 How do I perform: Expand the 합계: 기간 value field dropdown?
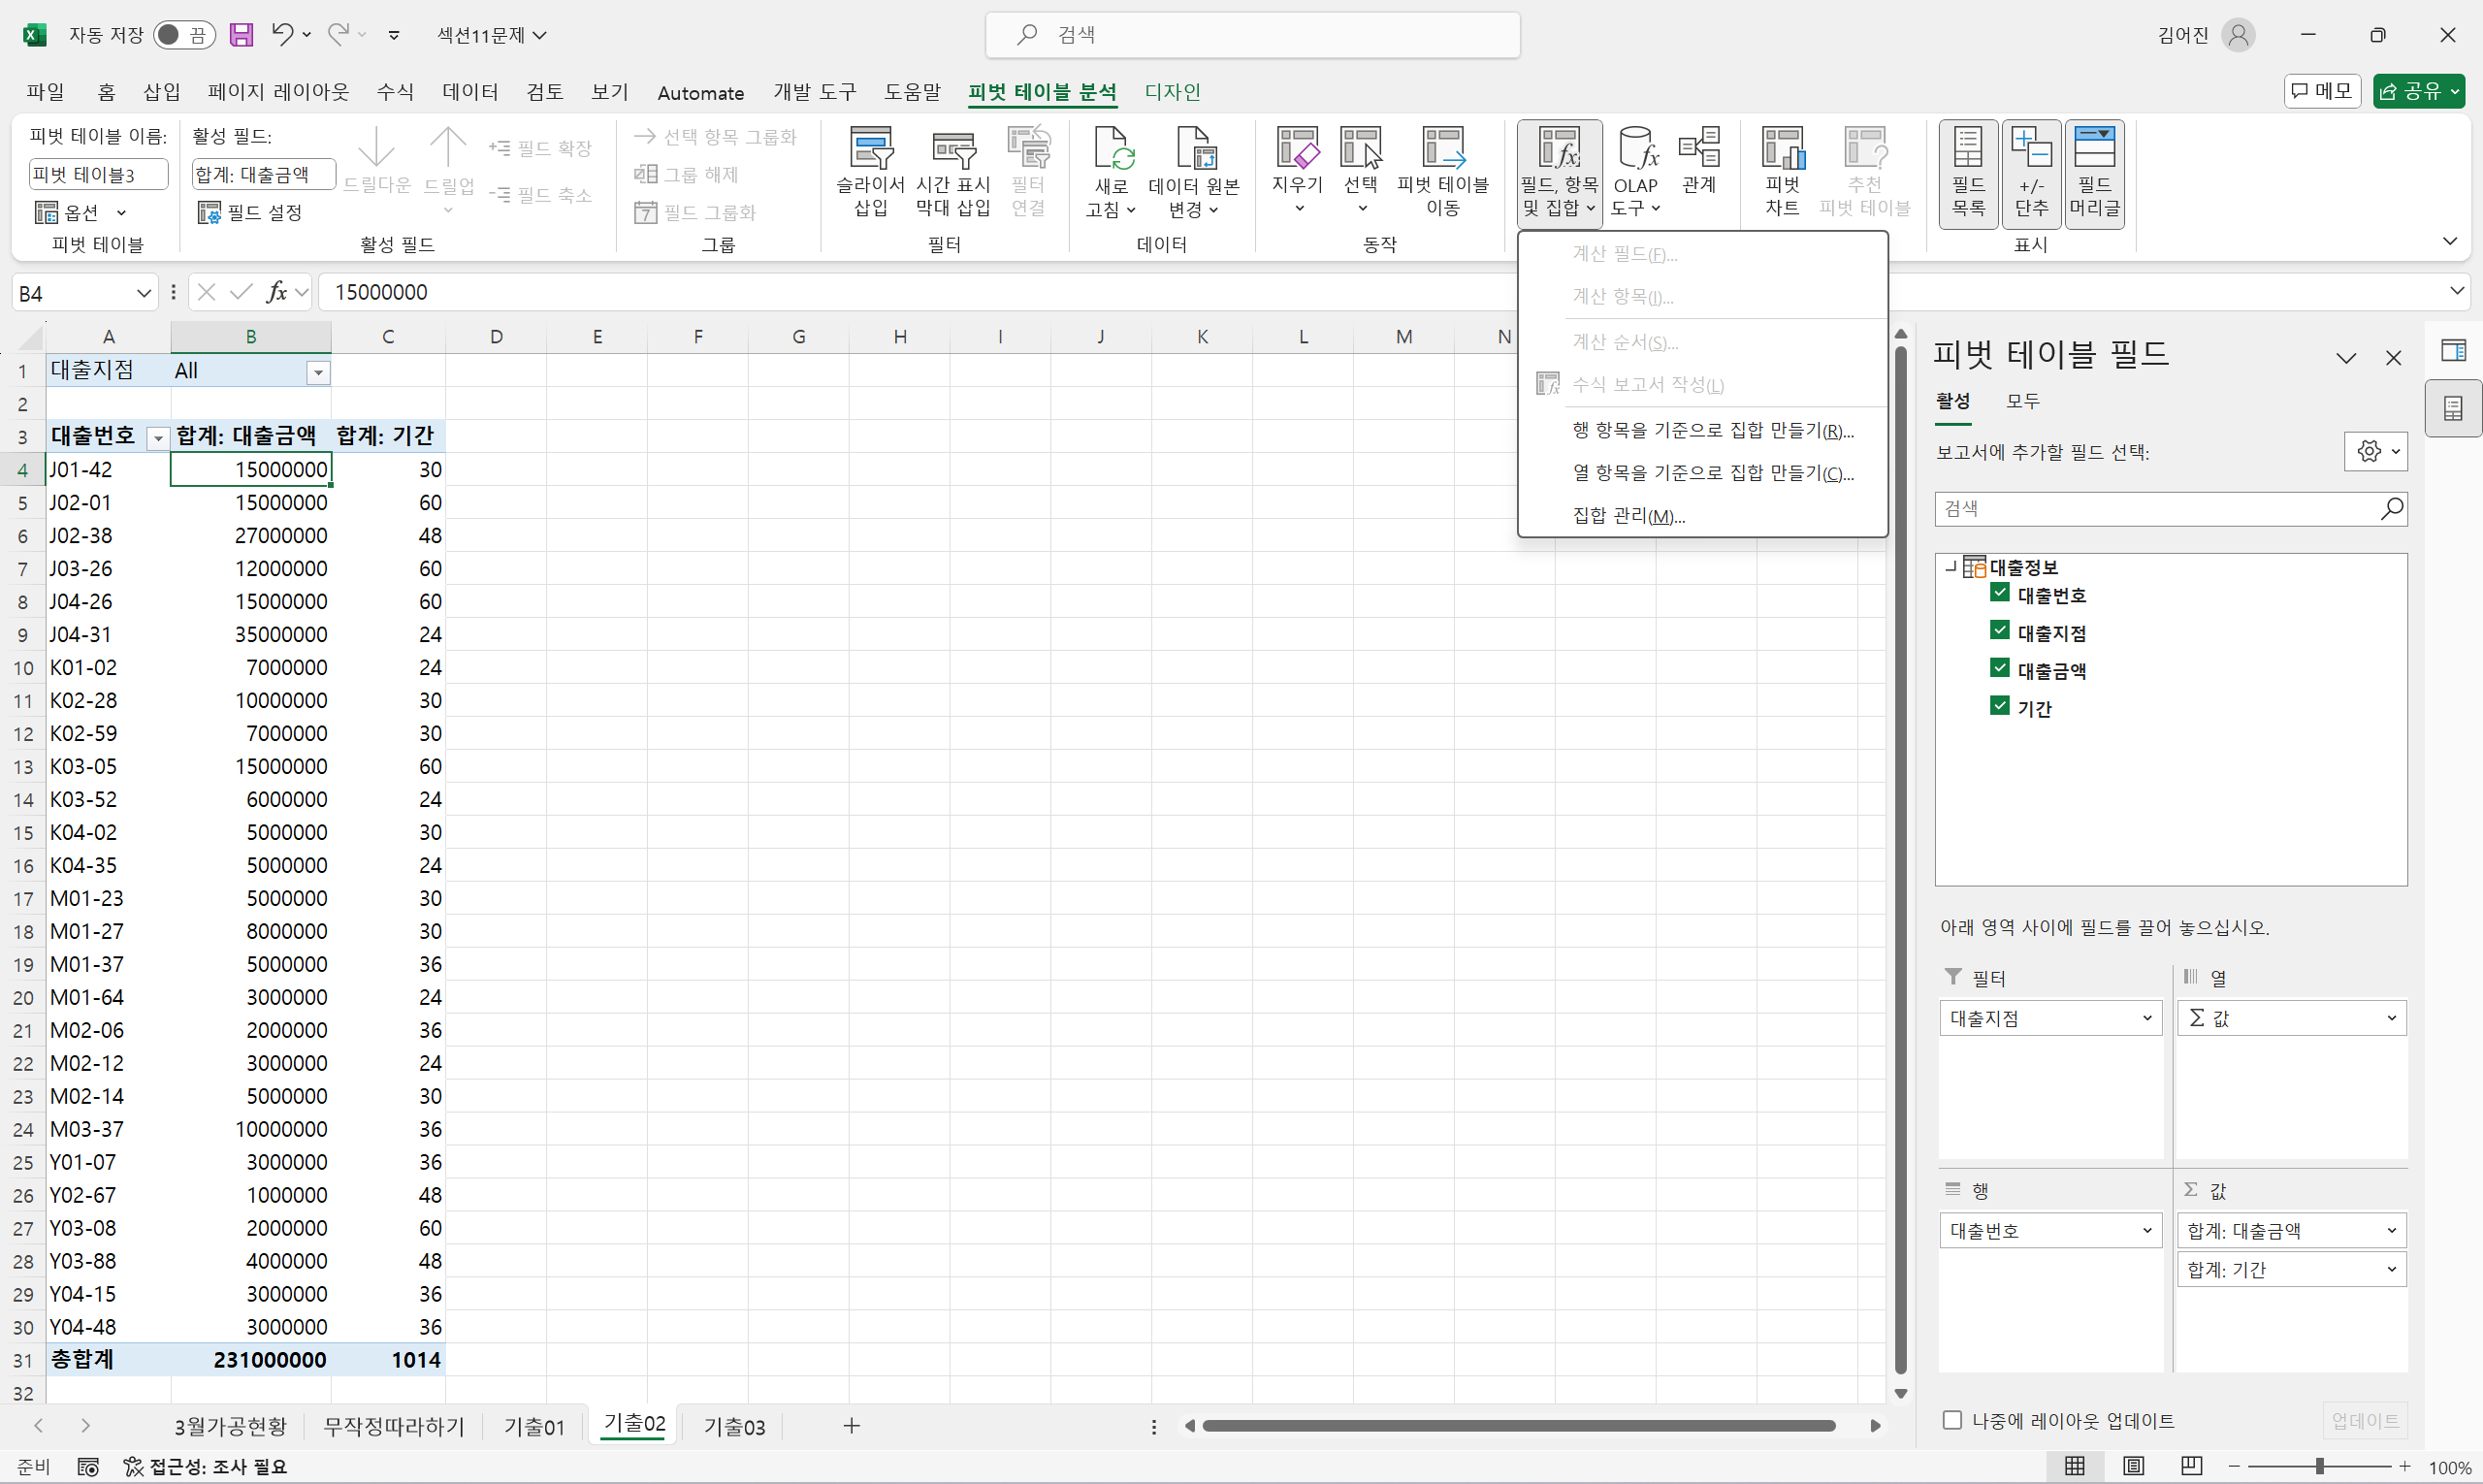coord(2391,1270)
